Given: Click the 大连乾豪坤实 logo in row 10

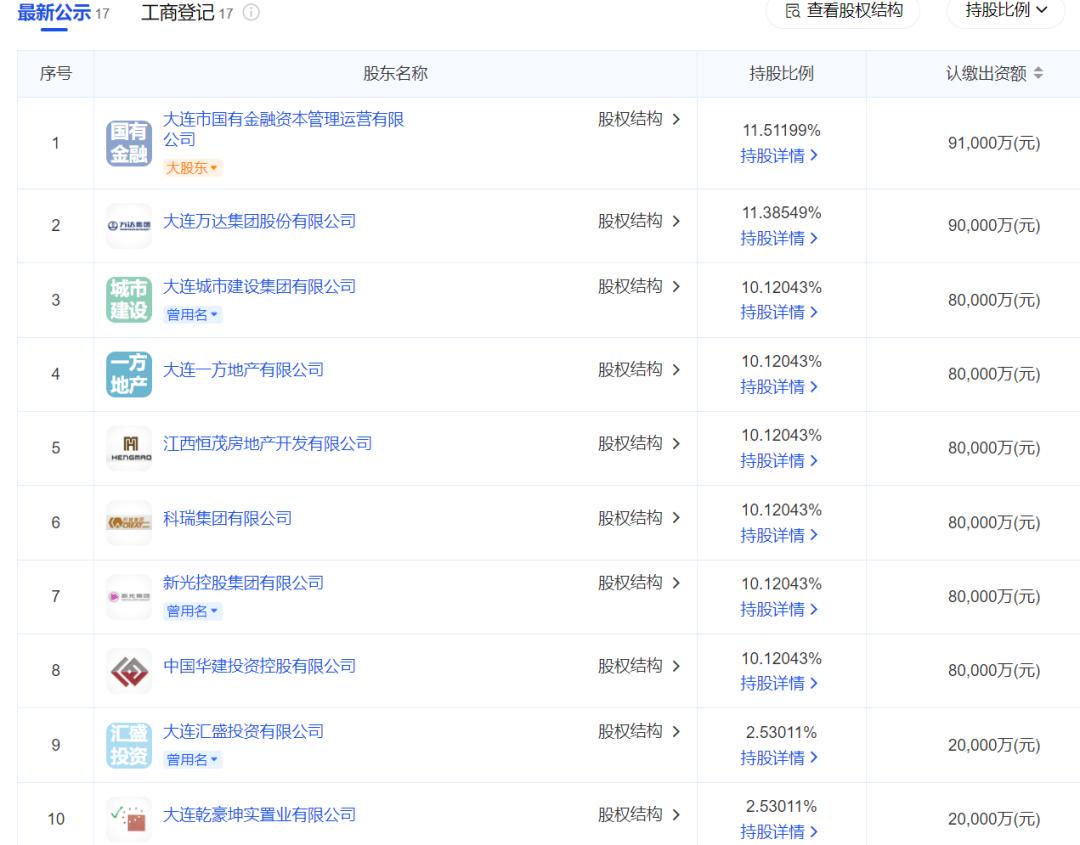Looking at the screenshot, I should [x=129, y=819].
